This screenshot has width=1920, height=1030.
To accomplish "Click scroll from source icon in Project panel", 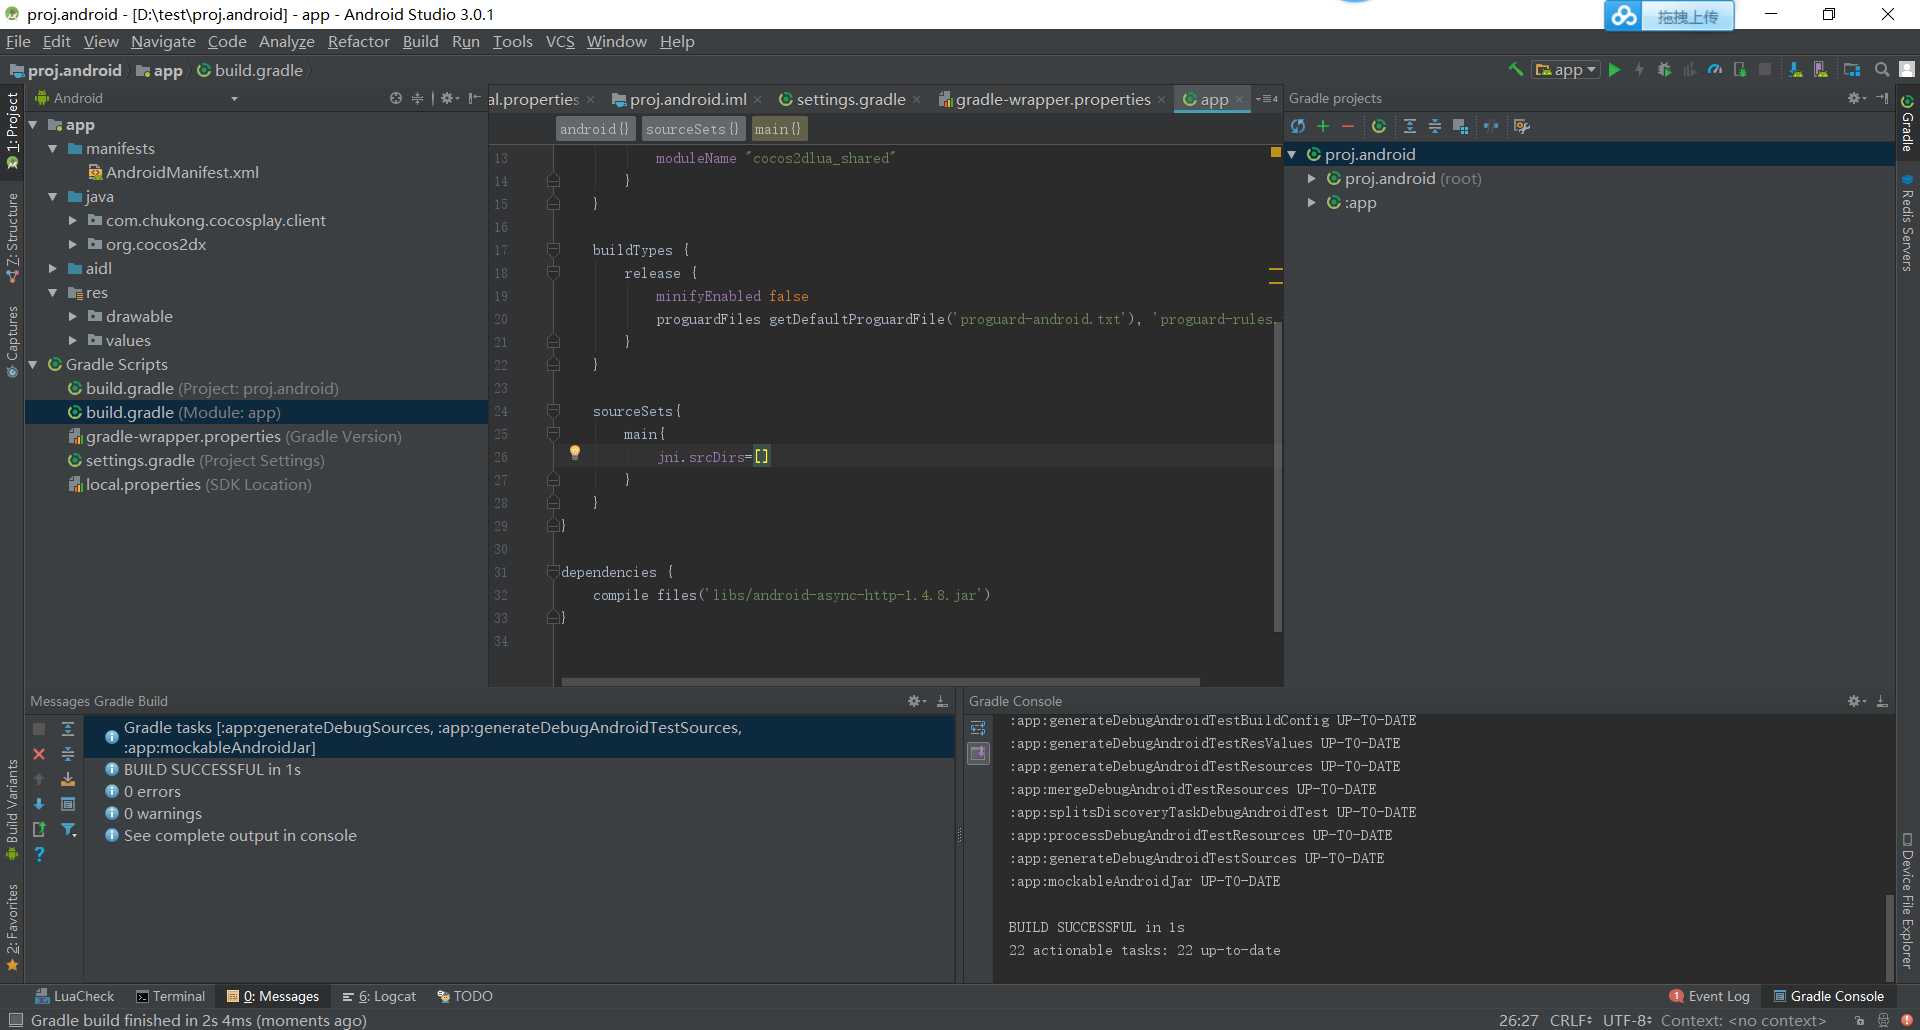I will coord(396,98).
